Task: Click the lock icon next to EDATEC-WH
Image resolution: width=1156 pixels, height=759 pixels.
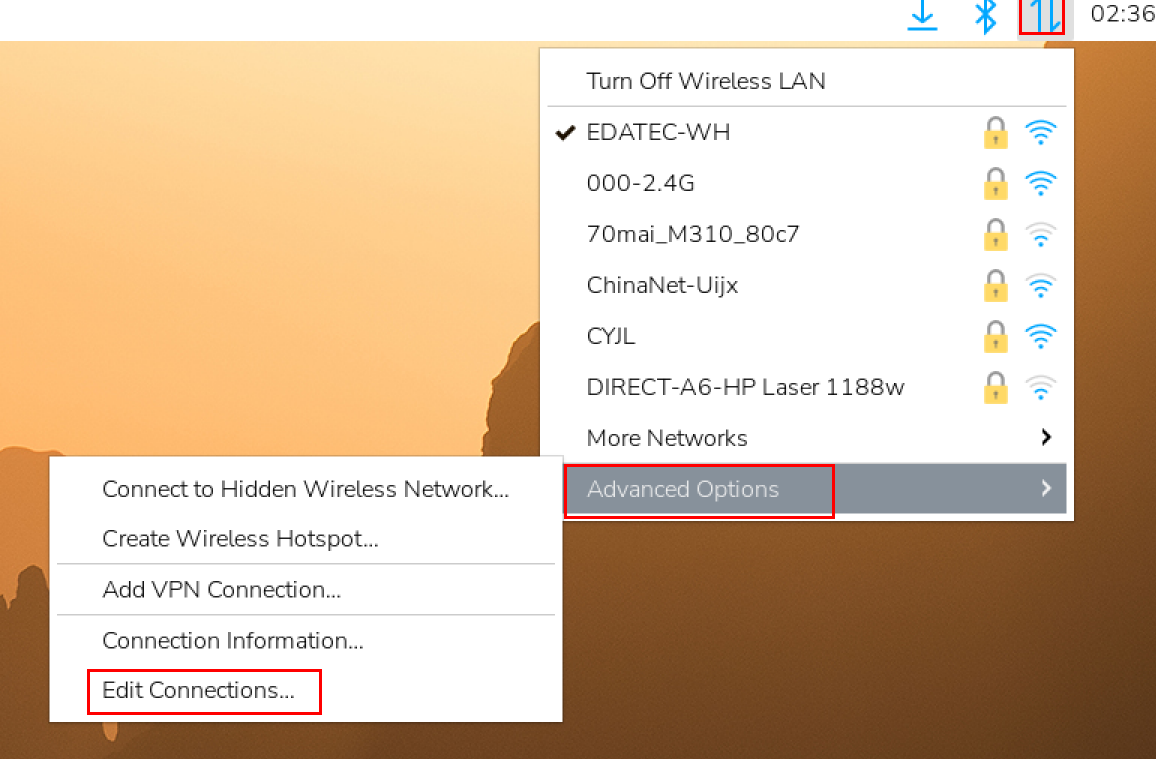Action: (995, 132)
